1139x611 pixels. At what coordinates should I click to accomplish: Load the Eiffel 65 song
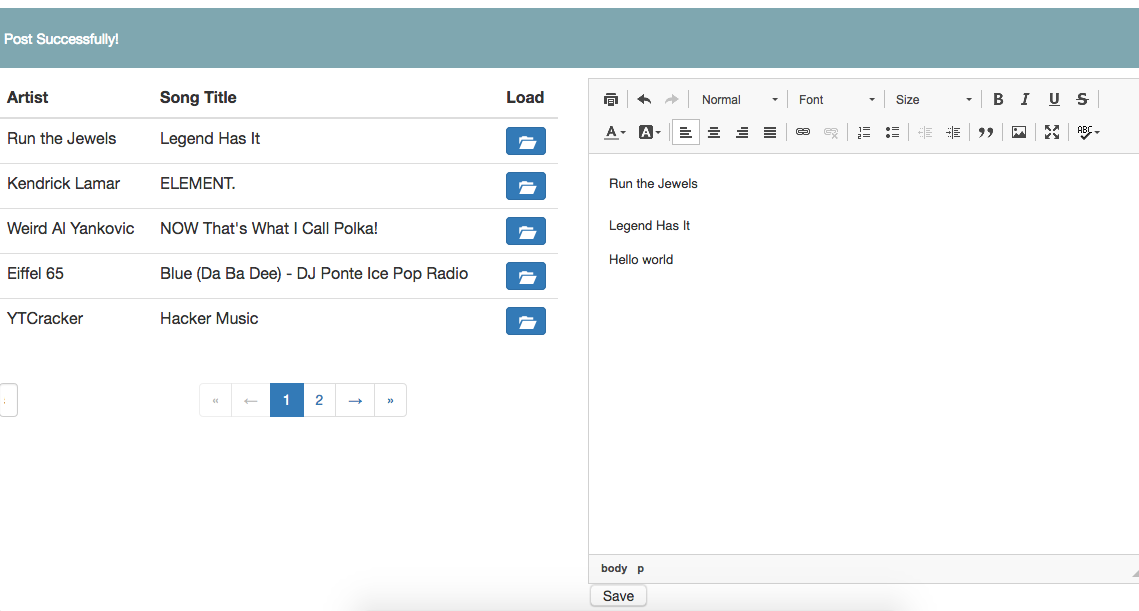point(526,276)
